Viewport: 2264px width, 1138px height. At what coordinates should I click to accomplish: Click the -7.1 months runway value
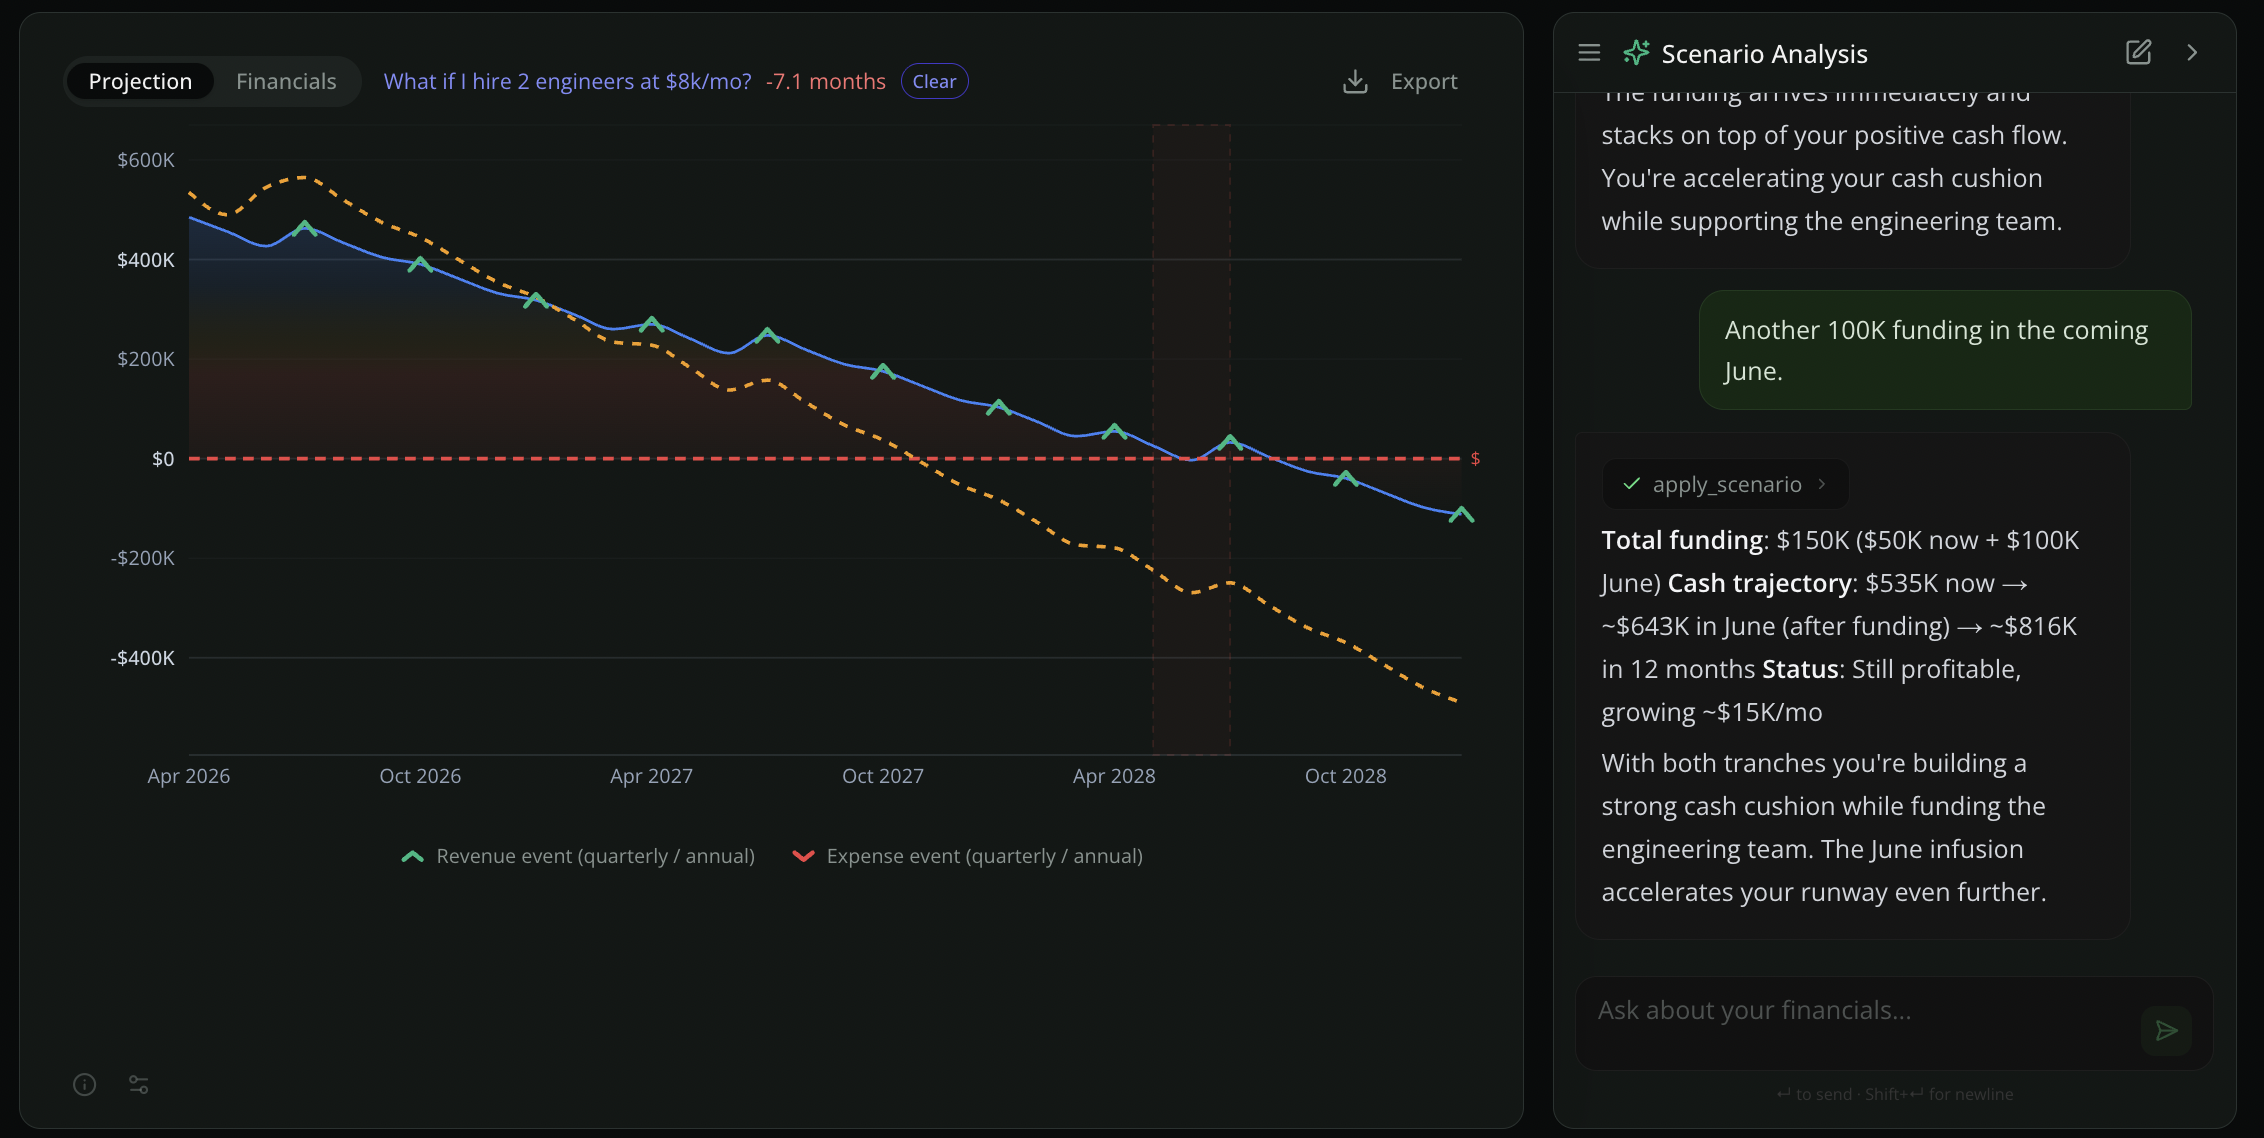825,81
